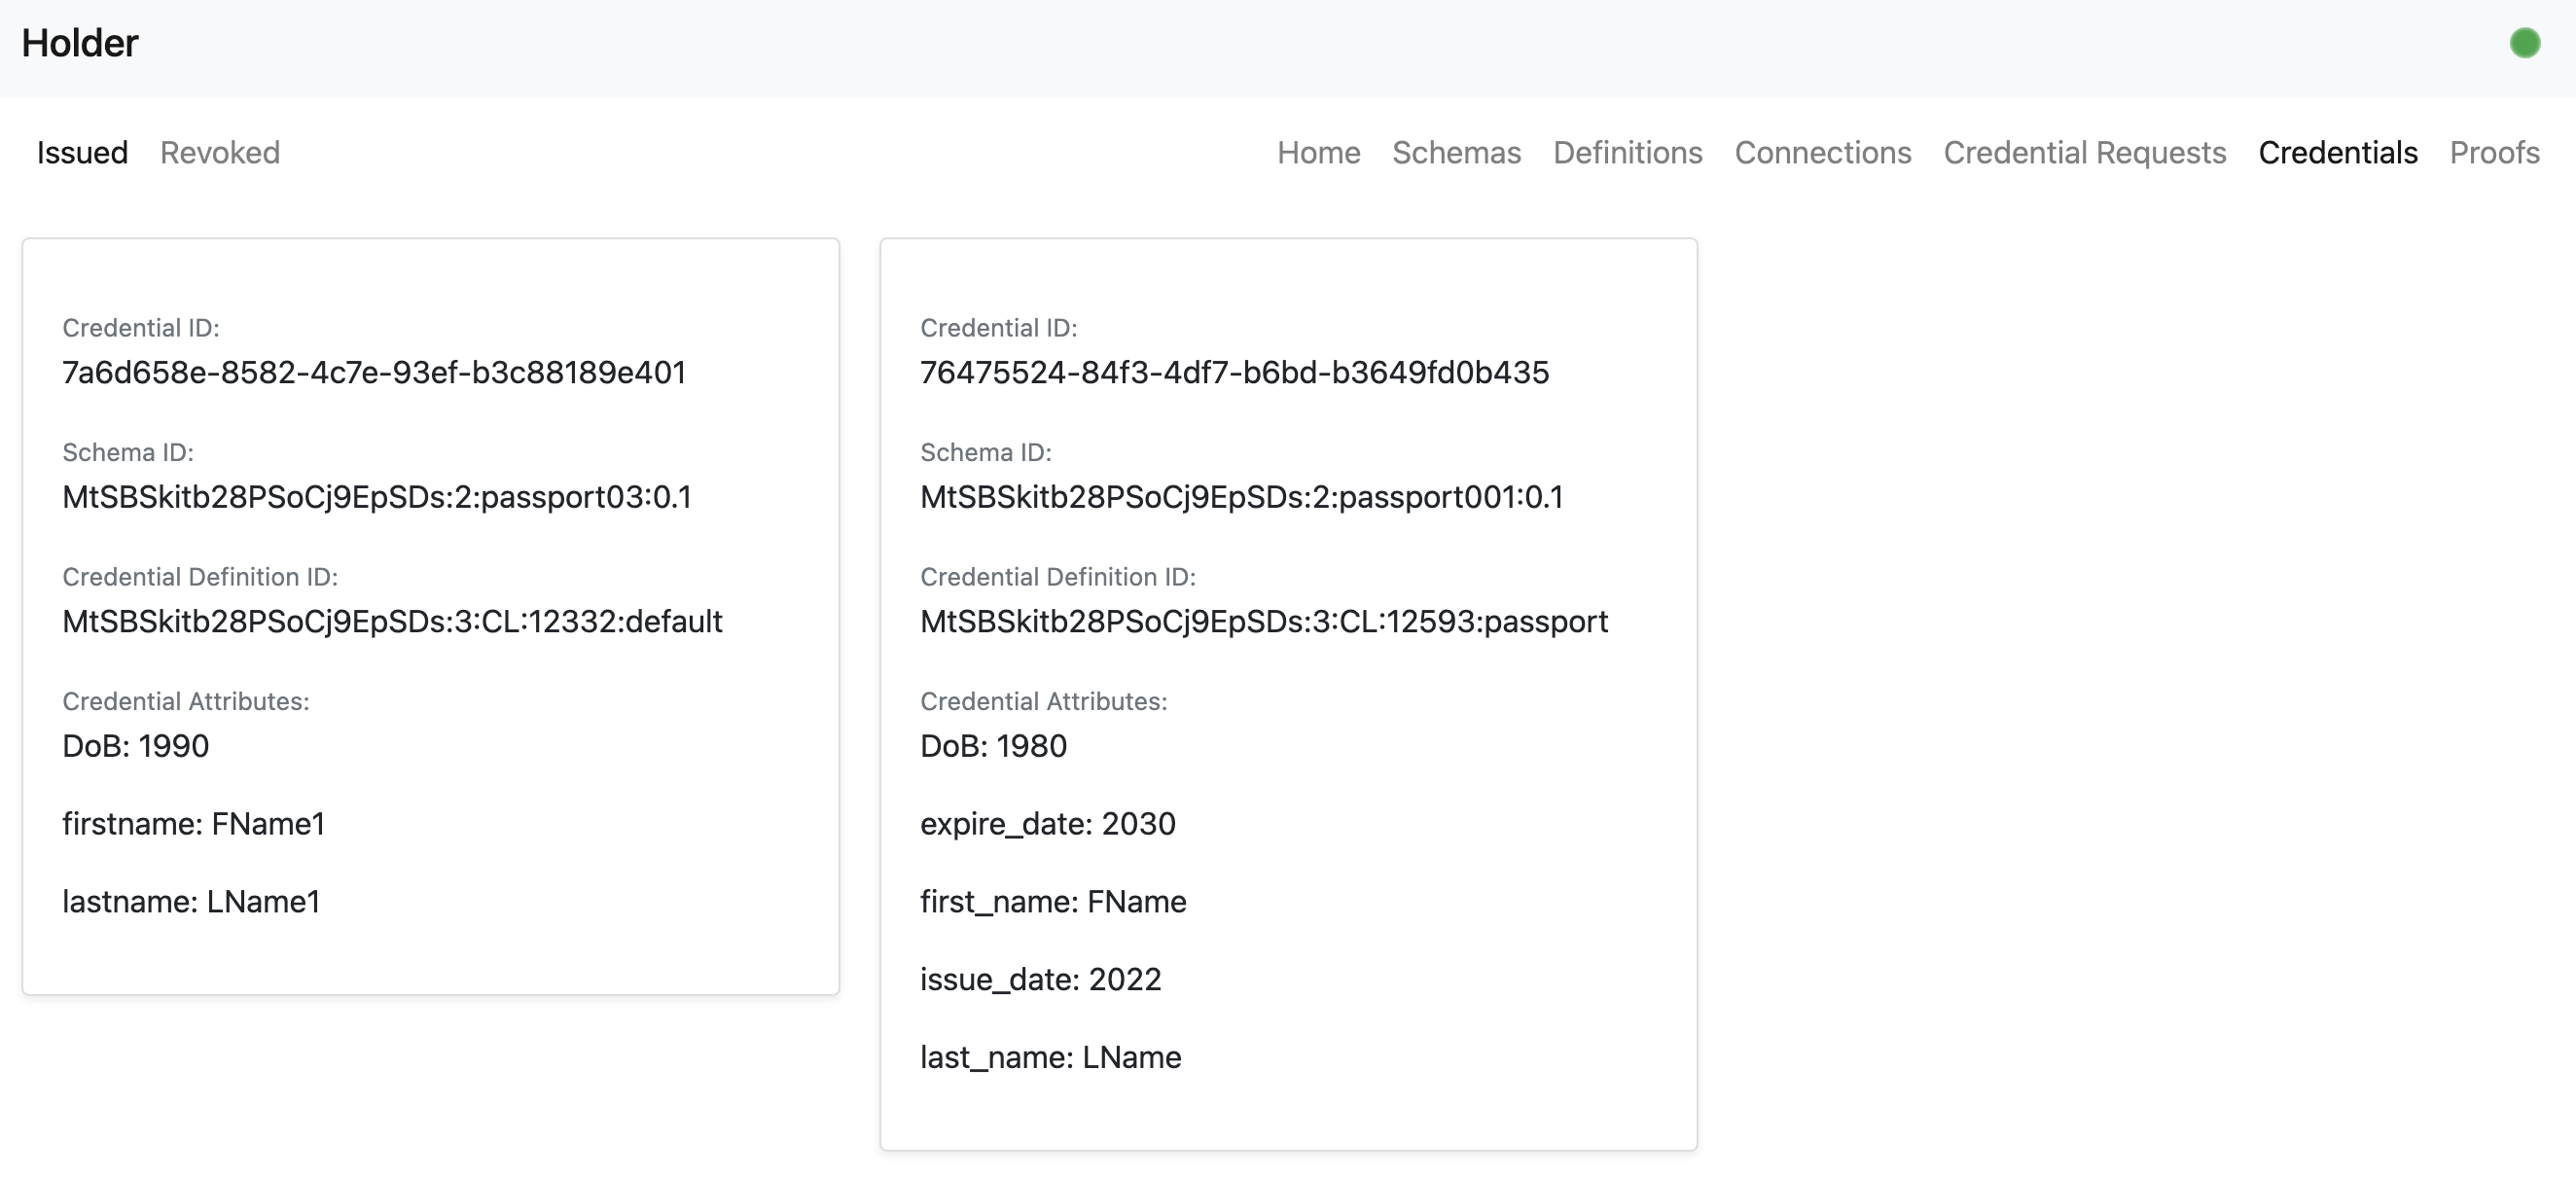
Task: Select credential ID starting with 76475524
Action: [x=1234, y=372]
